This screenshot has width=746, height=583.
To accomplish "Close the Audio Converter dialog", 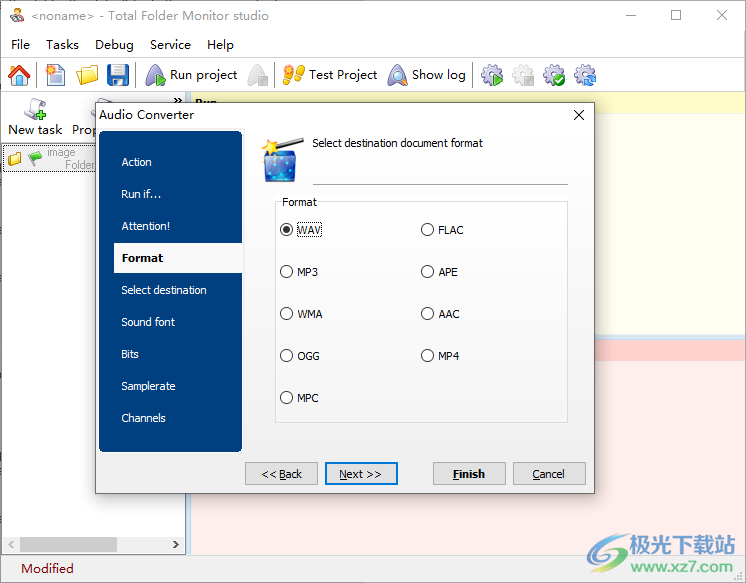I will [579, 115].
